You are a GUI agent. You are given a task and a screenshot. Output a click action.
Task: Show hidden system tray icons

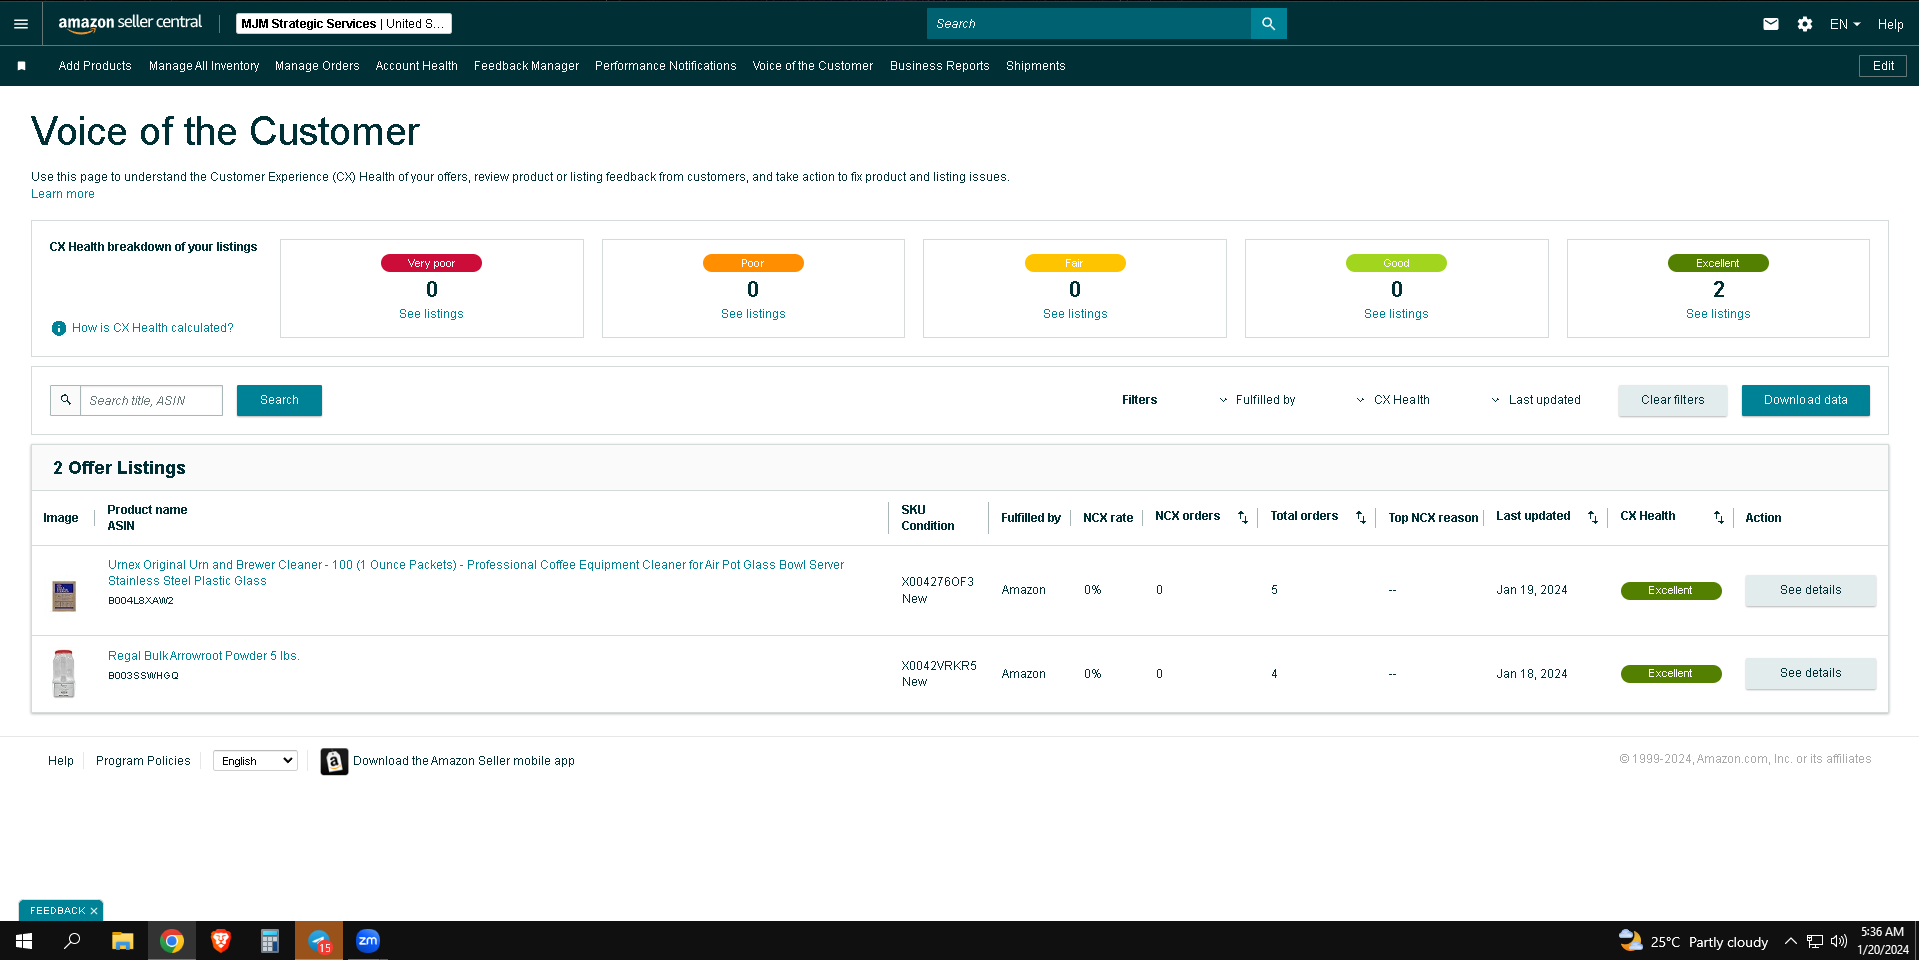1791,941
